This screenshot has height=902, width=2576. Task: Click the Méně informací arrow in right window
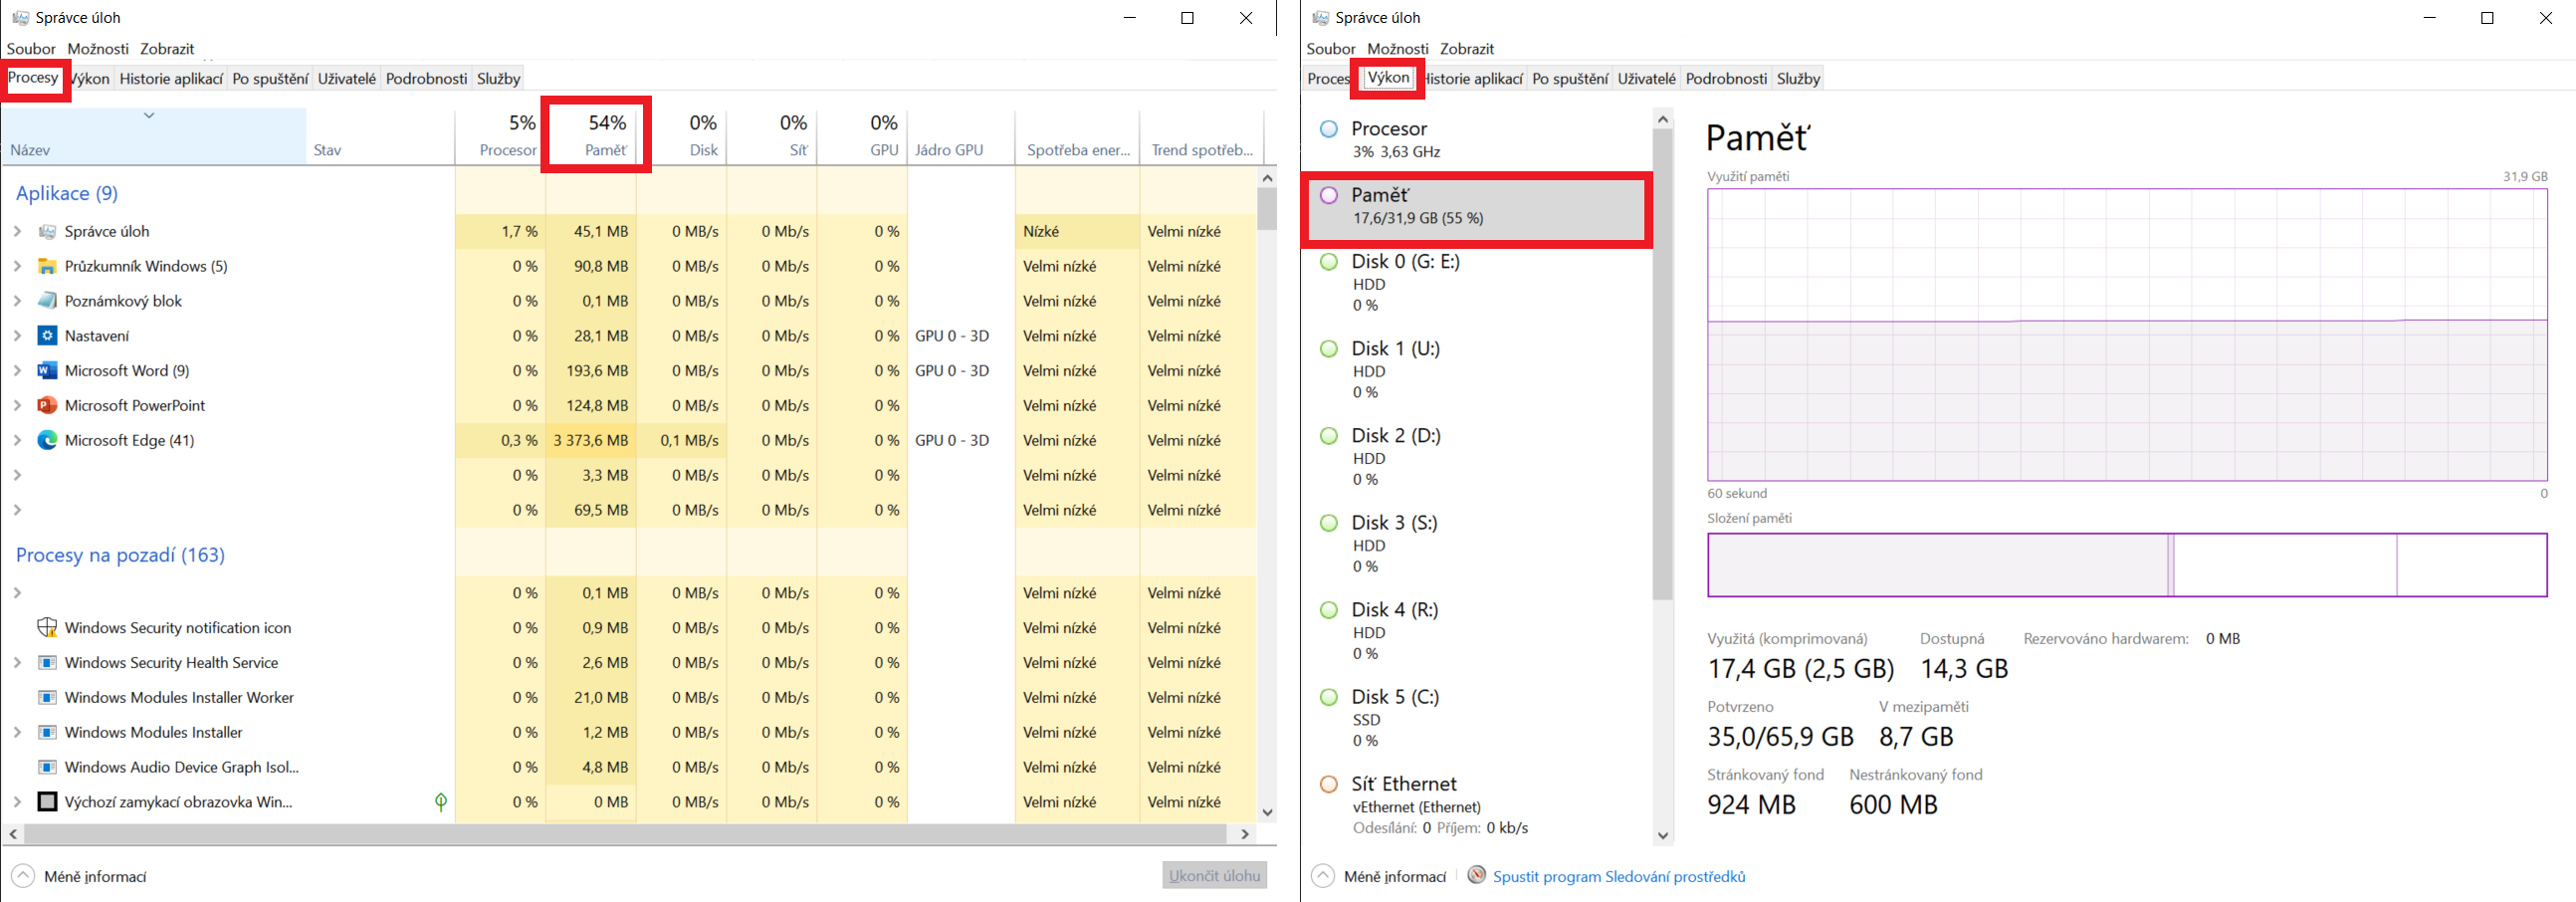tap(1323, 876)
